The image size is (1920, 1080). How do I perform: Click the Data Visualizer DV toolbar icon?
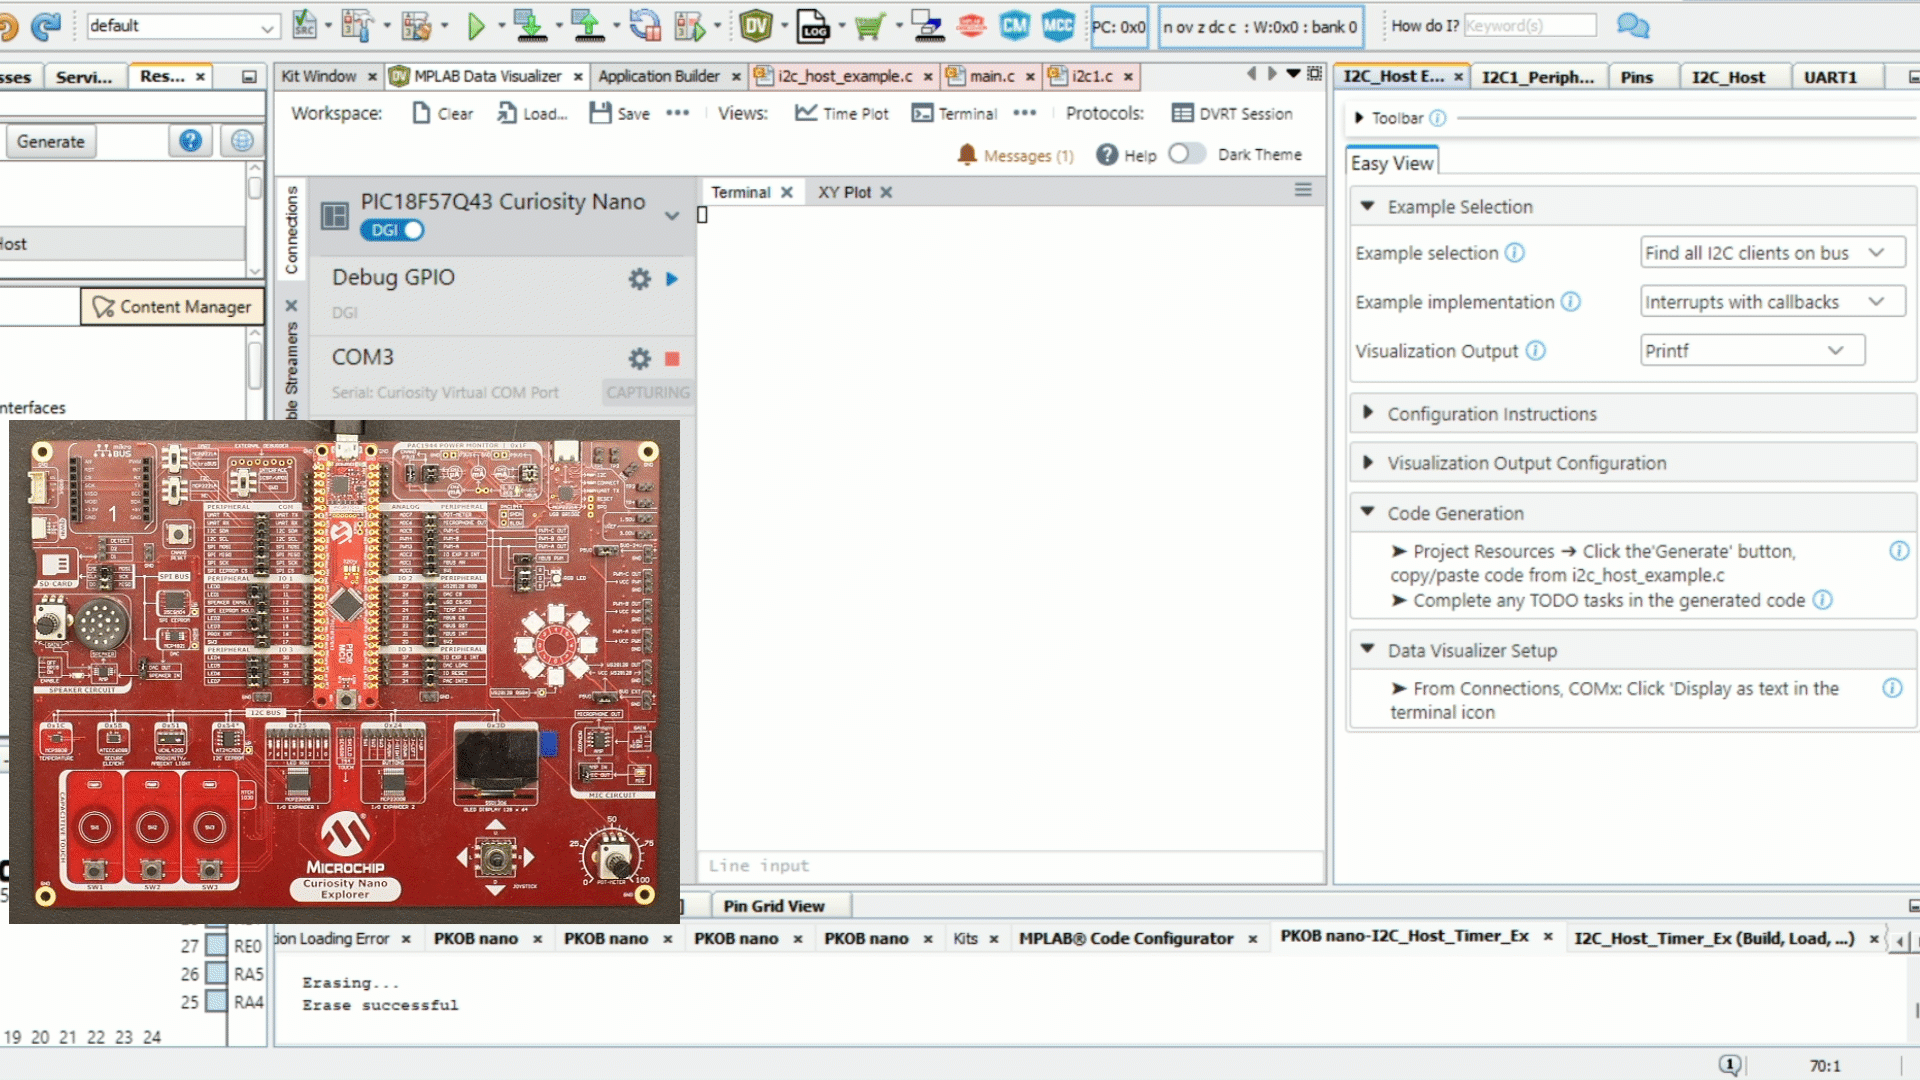(756, 26)
